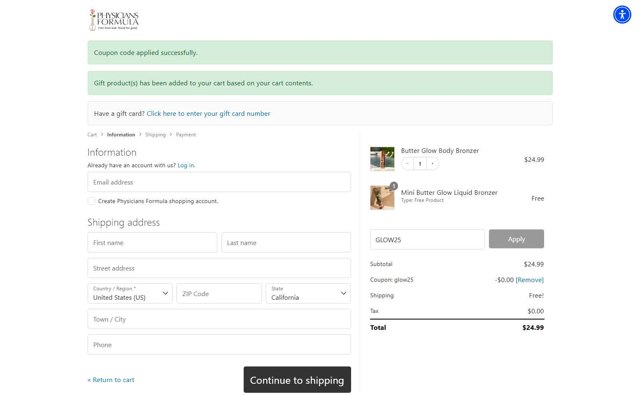This screenshot has height=395, width=640.
Task: Click the Coupon code applied successfully message
Action: 146,53
